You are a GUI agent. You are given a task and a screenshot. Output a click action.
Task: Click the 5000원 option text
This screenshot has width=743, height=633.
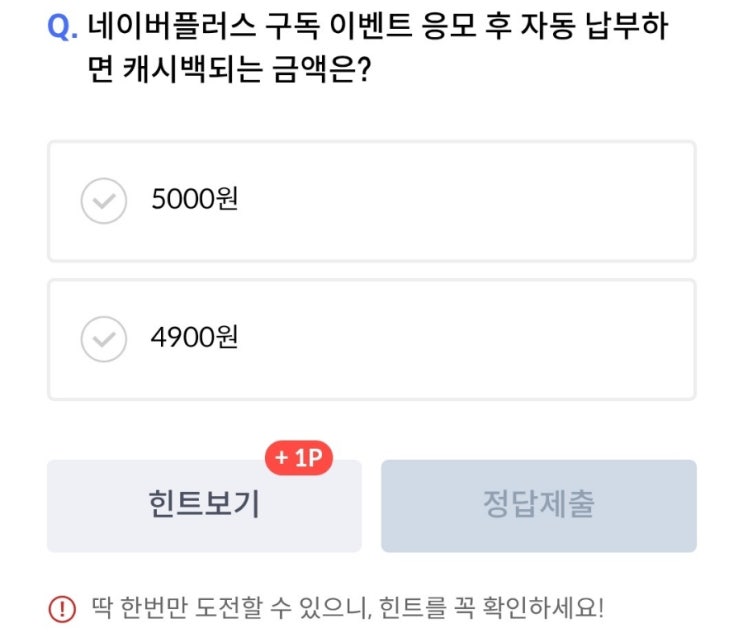[x=194, y=200]
